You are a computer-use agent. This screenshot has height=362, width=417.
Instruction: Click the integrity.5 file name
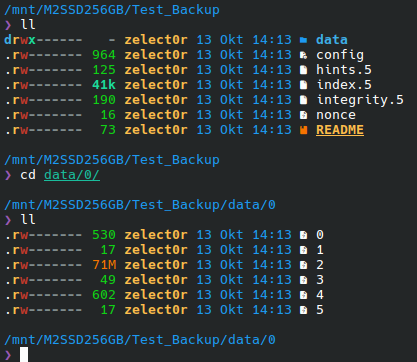click(360, 100)
